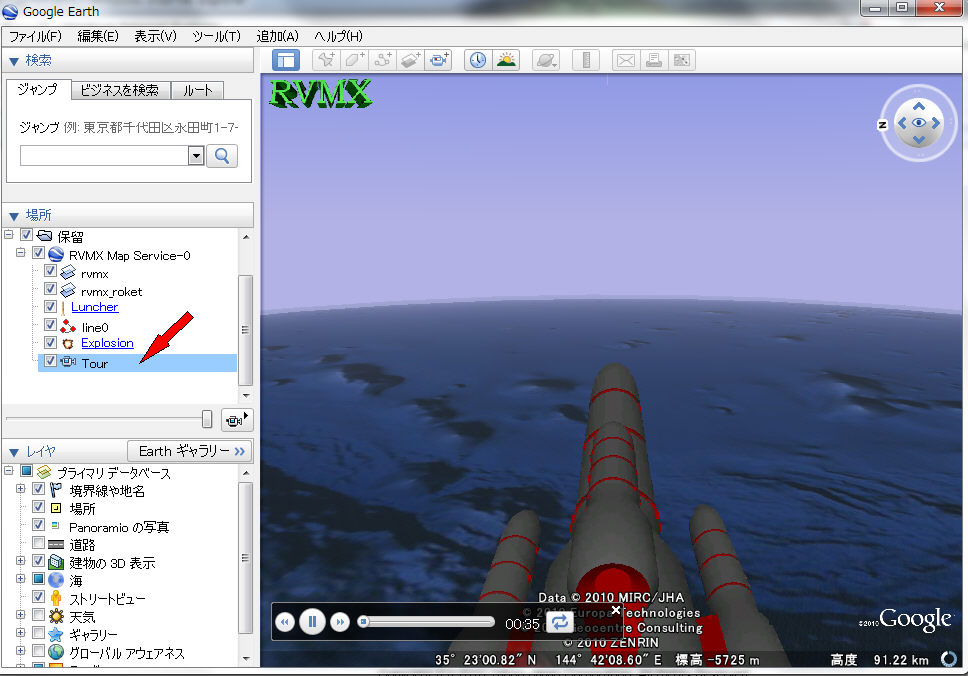
Task: Click the Record a Tour camera icon
Action: click(x=439, y=60)
